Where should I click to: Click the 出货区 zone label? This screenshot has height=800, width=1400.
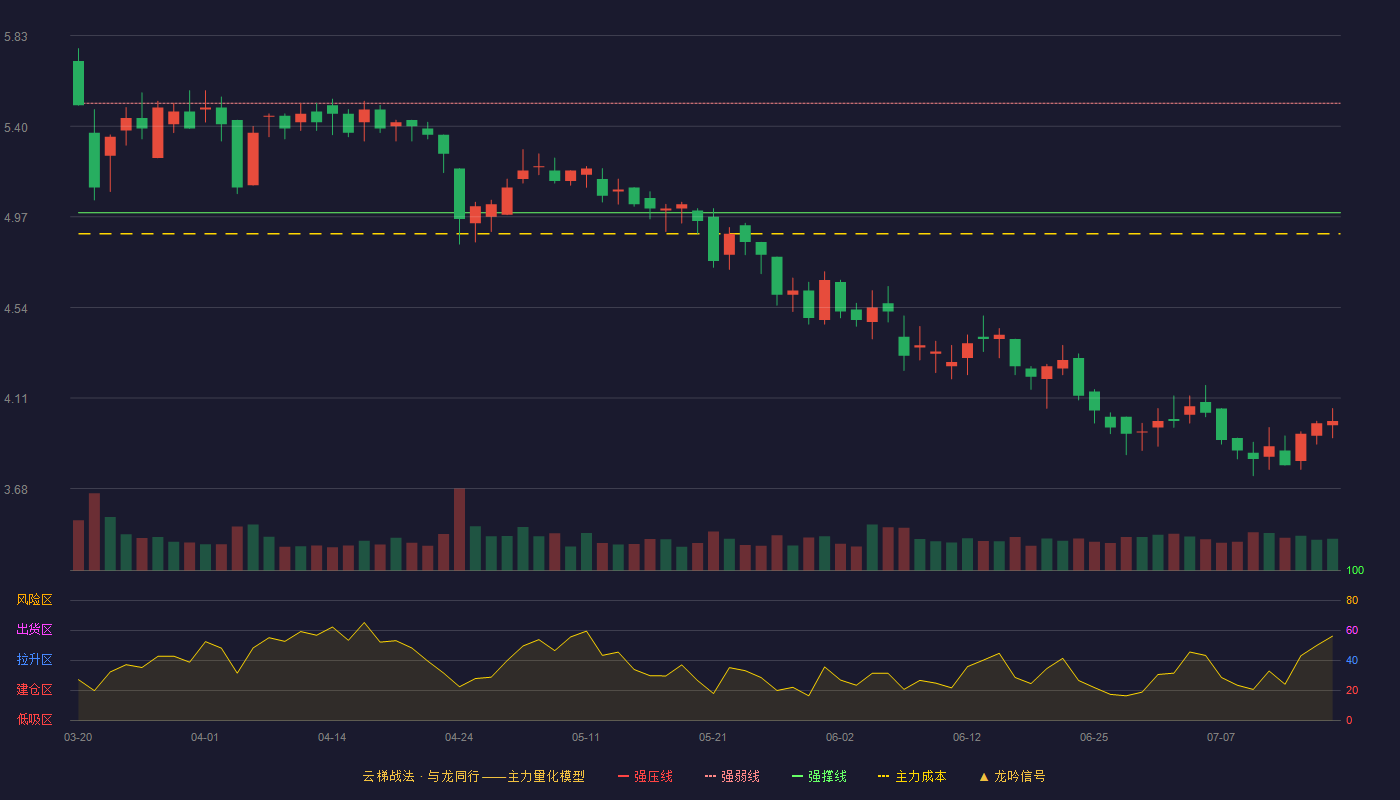(34, 630)
